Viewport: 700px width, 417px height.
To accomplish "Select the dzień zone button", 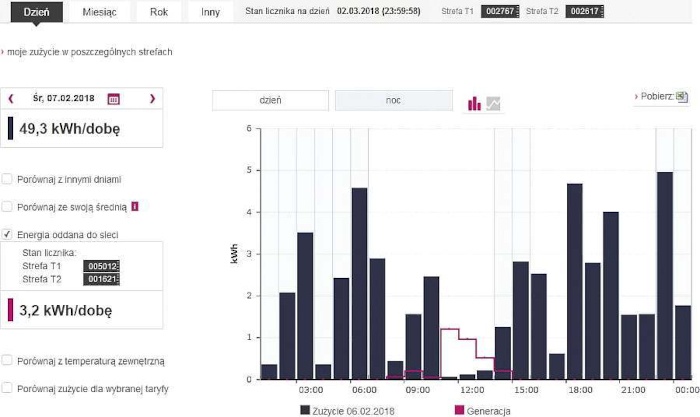I will (271, 100).
